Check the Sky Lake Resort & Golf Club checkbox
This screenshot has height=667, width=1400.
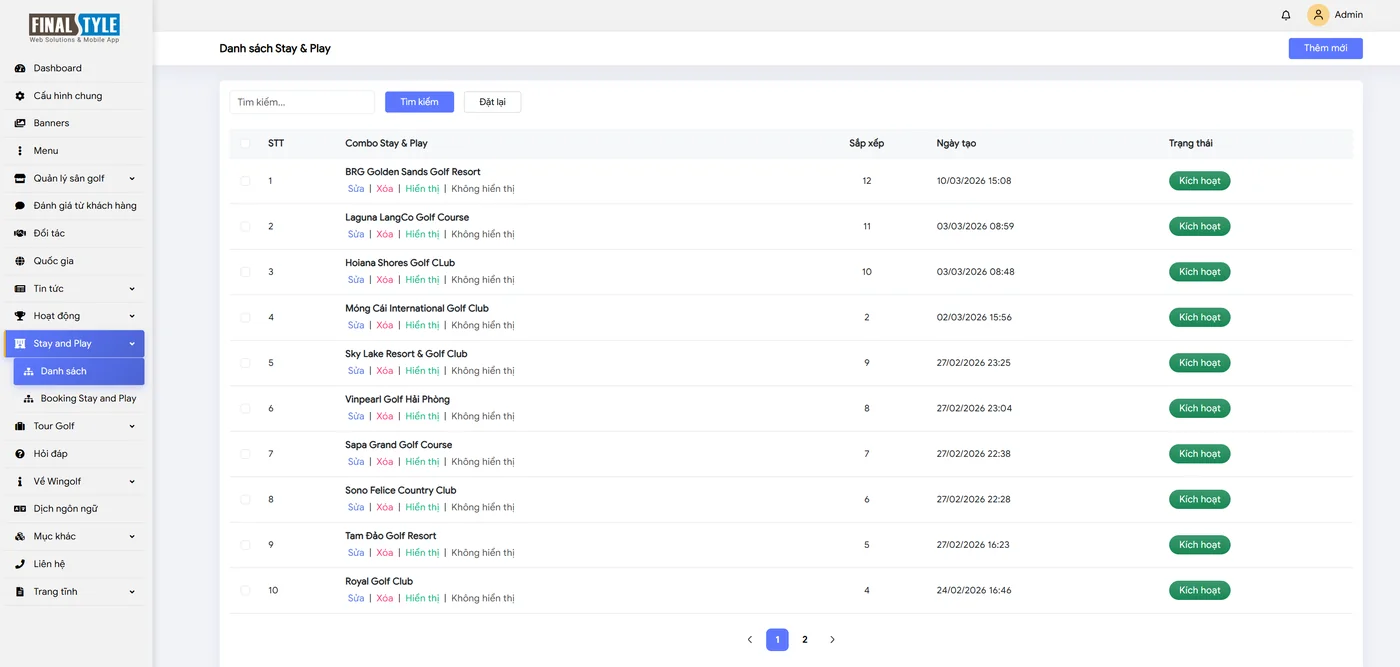click(x=245, y=363)
